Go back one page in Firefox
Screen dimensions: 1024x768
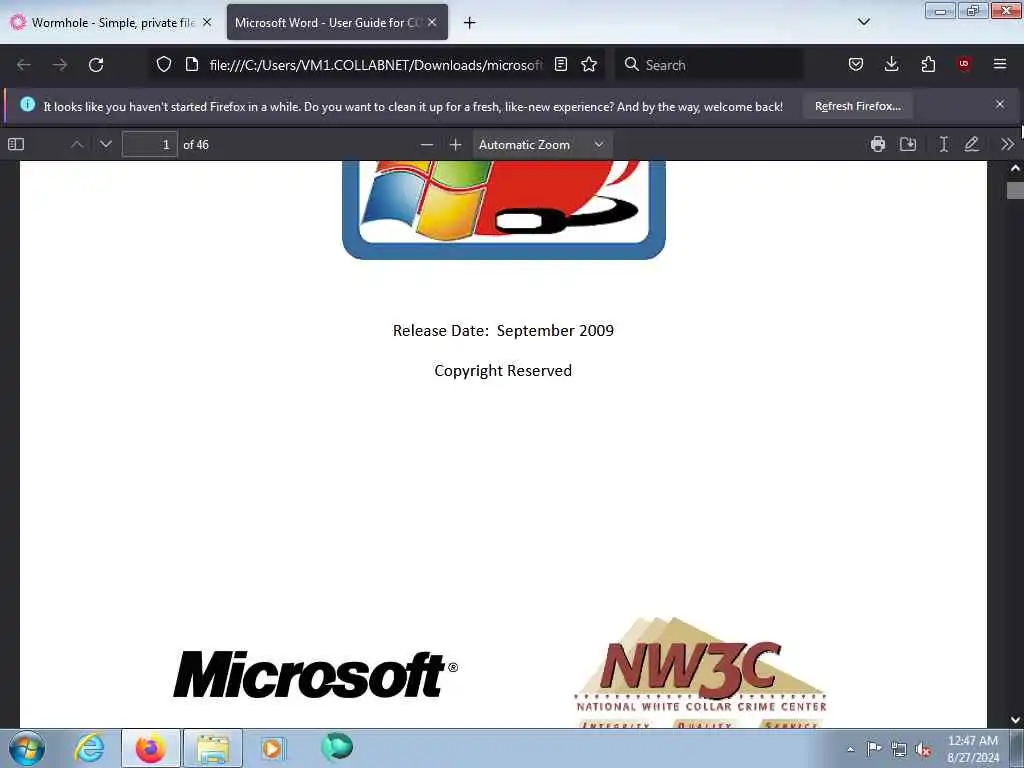[24, 65]
